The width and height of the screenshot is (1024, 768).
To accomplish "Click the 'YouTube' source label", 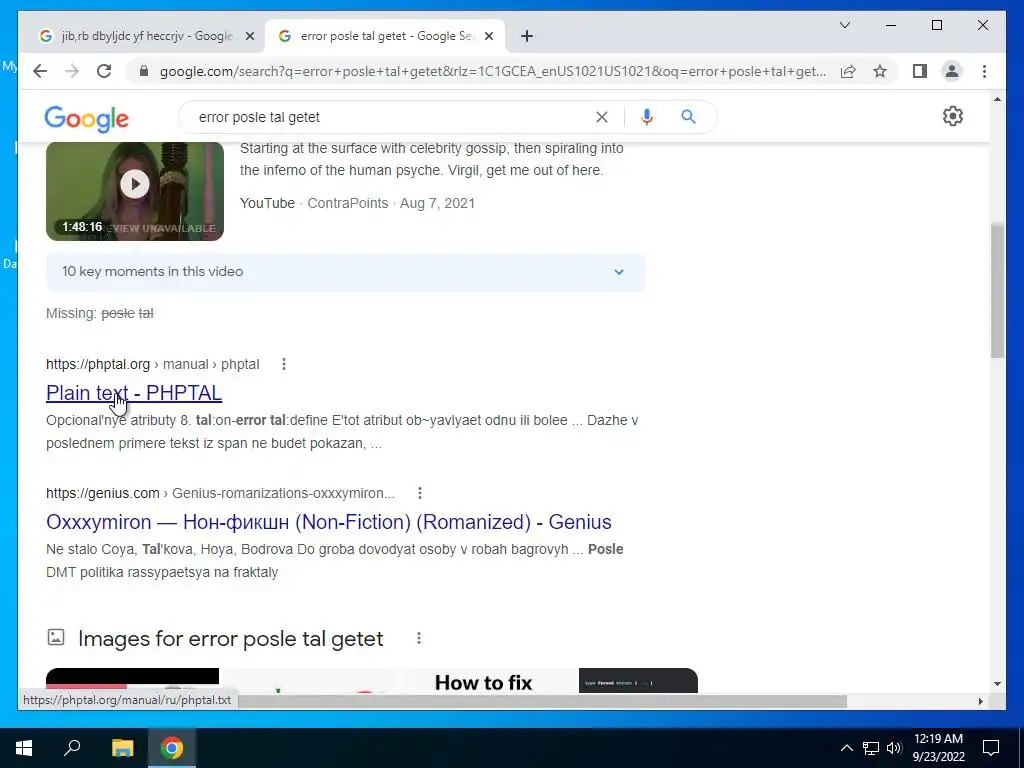I will pos(267,203).
